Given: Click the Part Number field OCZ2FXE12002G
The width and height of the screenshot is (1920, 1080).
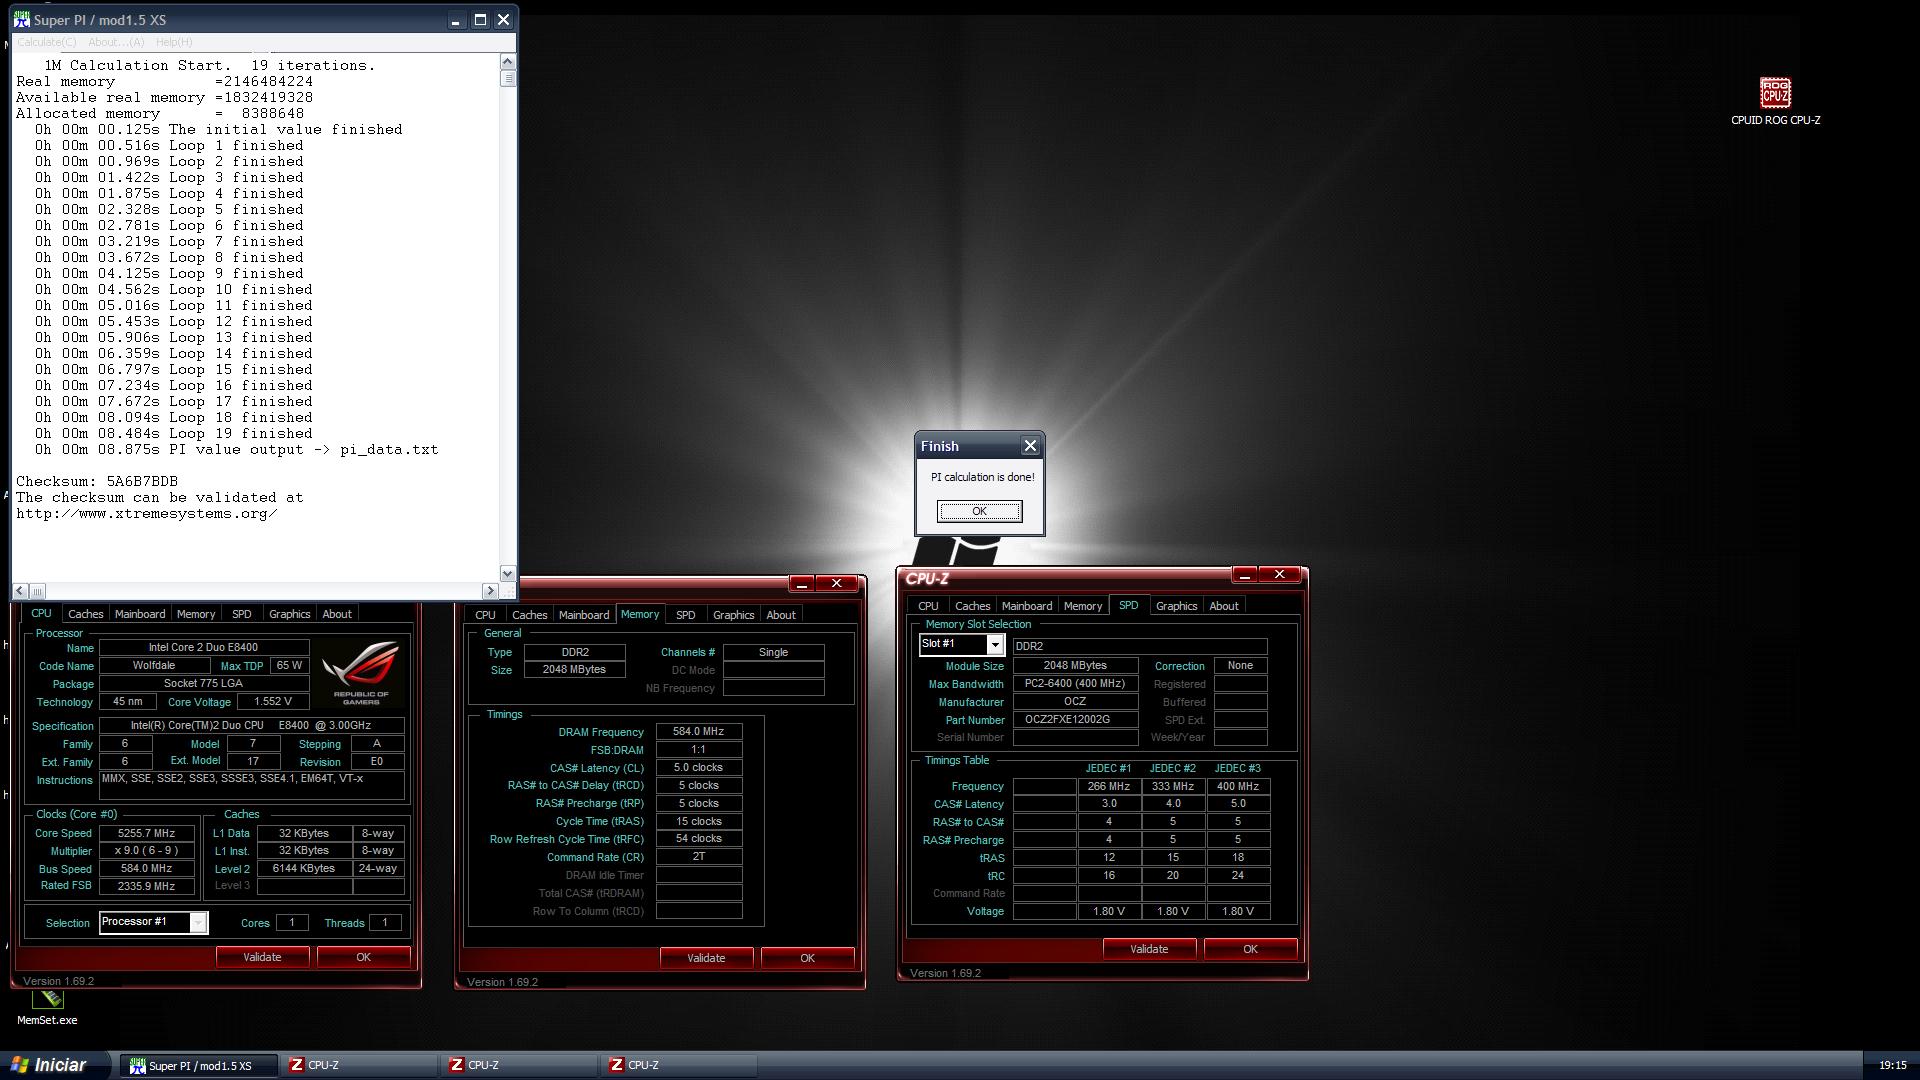Looking at the screenshot, I should pos(1075,720).
